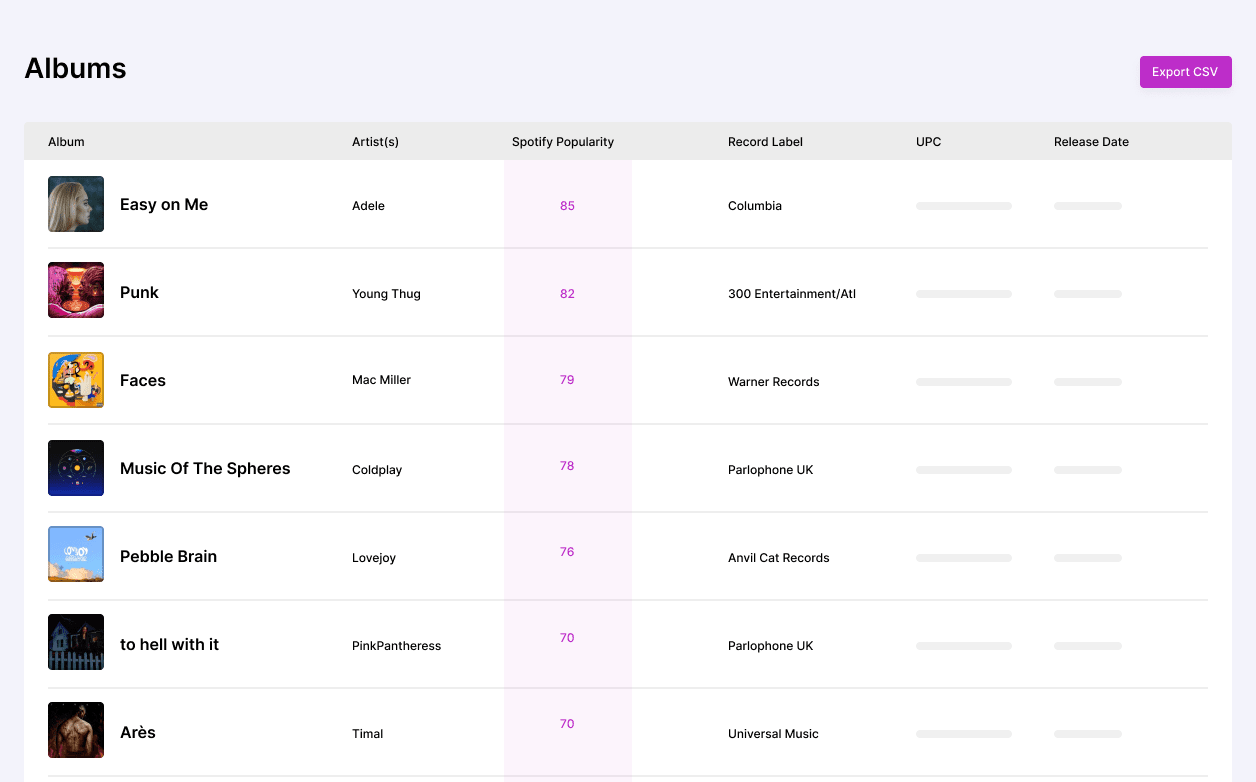Open the Easy on Me album cover

pyautogui.click(x=76, y=204)
